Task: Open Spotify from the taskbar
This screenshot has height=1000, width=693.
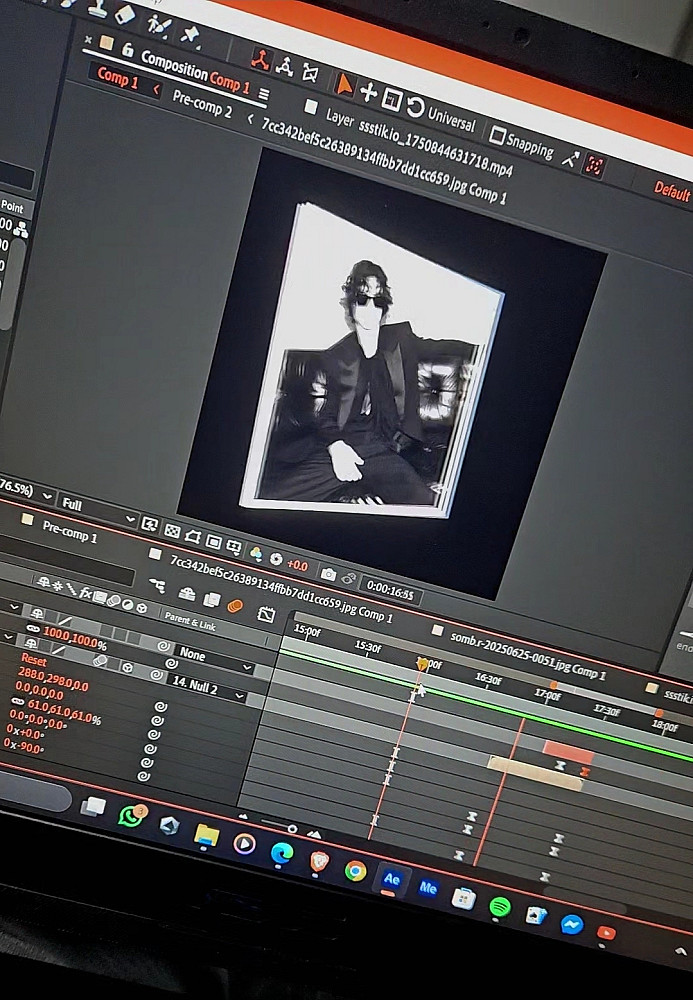Action: tap(499, 905)
